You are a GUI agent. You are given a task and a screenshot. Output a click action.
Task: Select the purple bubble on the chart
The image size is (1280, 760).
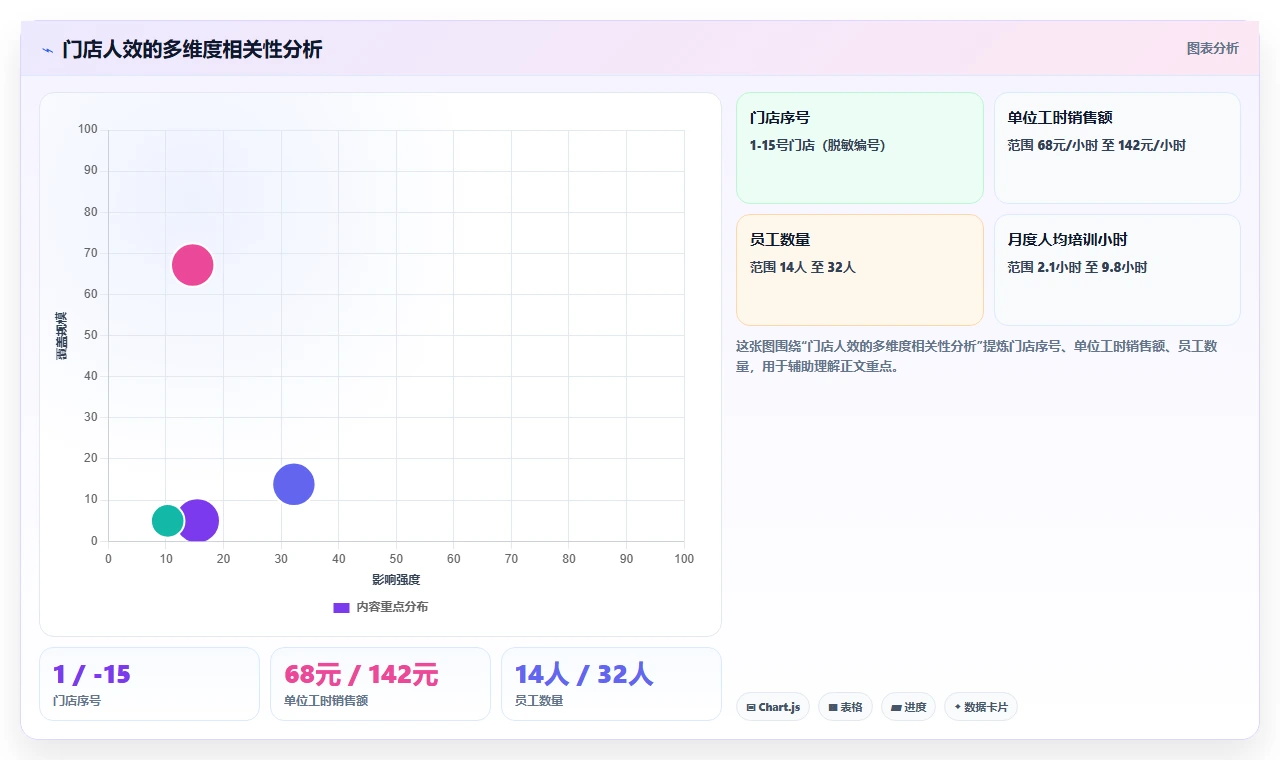coord(200,521)
